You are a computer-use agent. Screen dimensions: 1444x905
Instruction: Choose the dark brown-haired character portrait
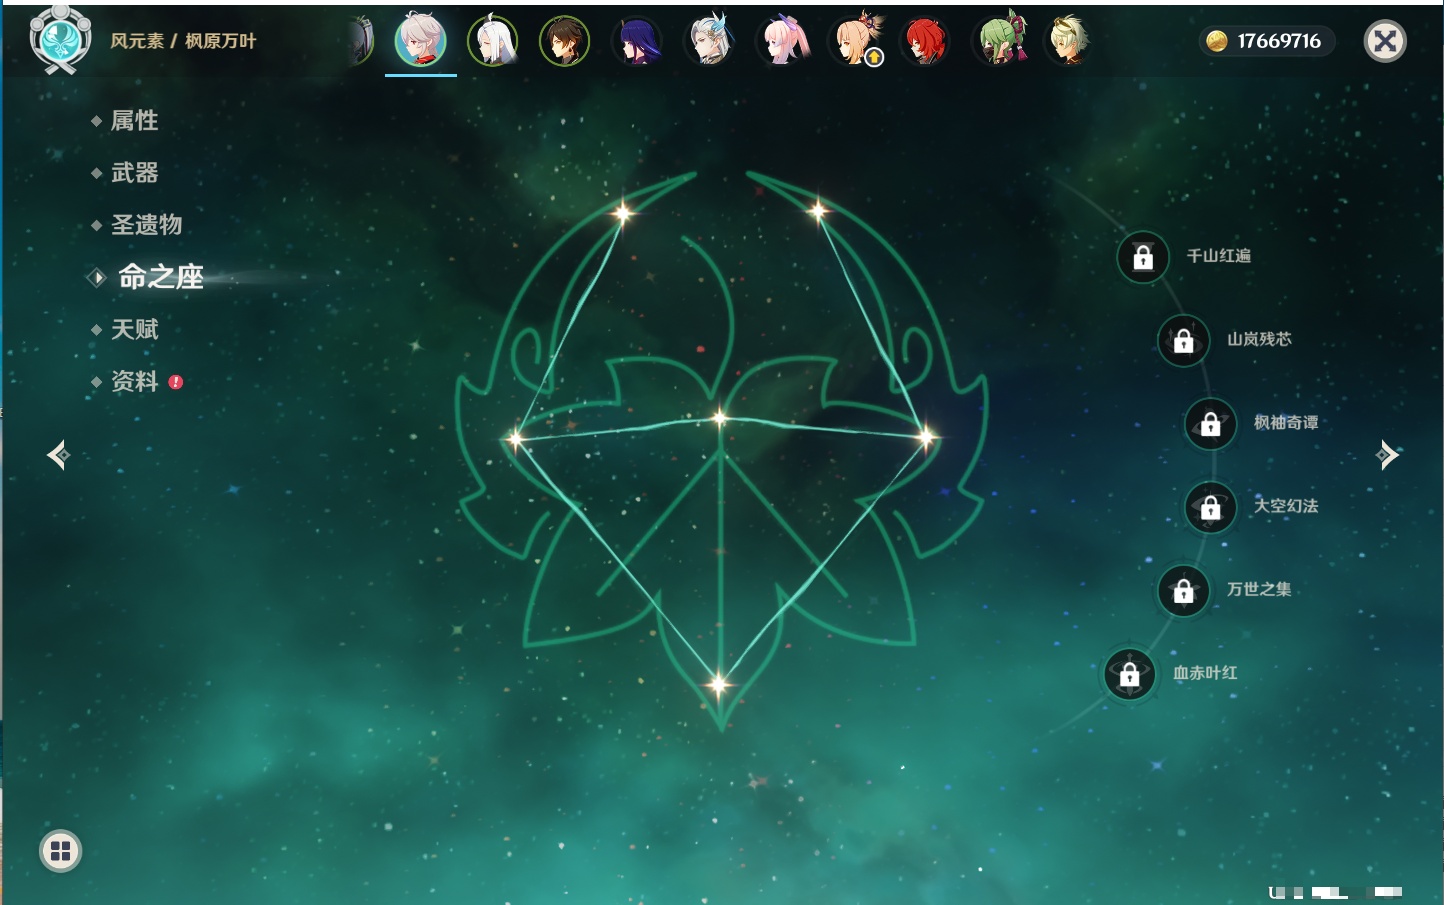(565, 41)
